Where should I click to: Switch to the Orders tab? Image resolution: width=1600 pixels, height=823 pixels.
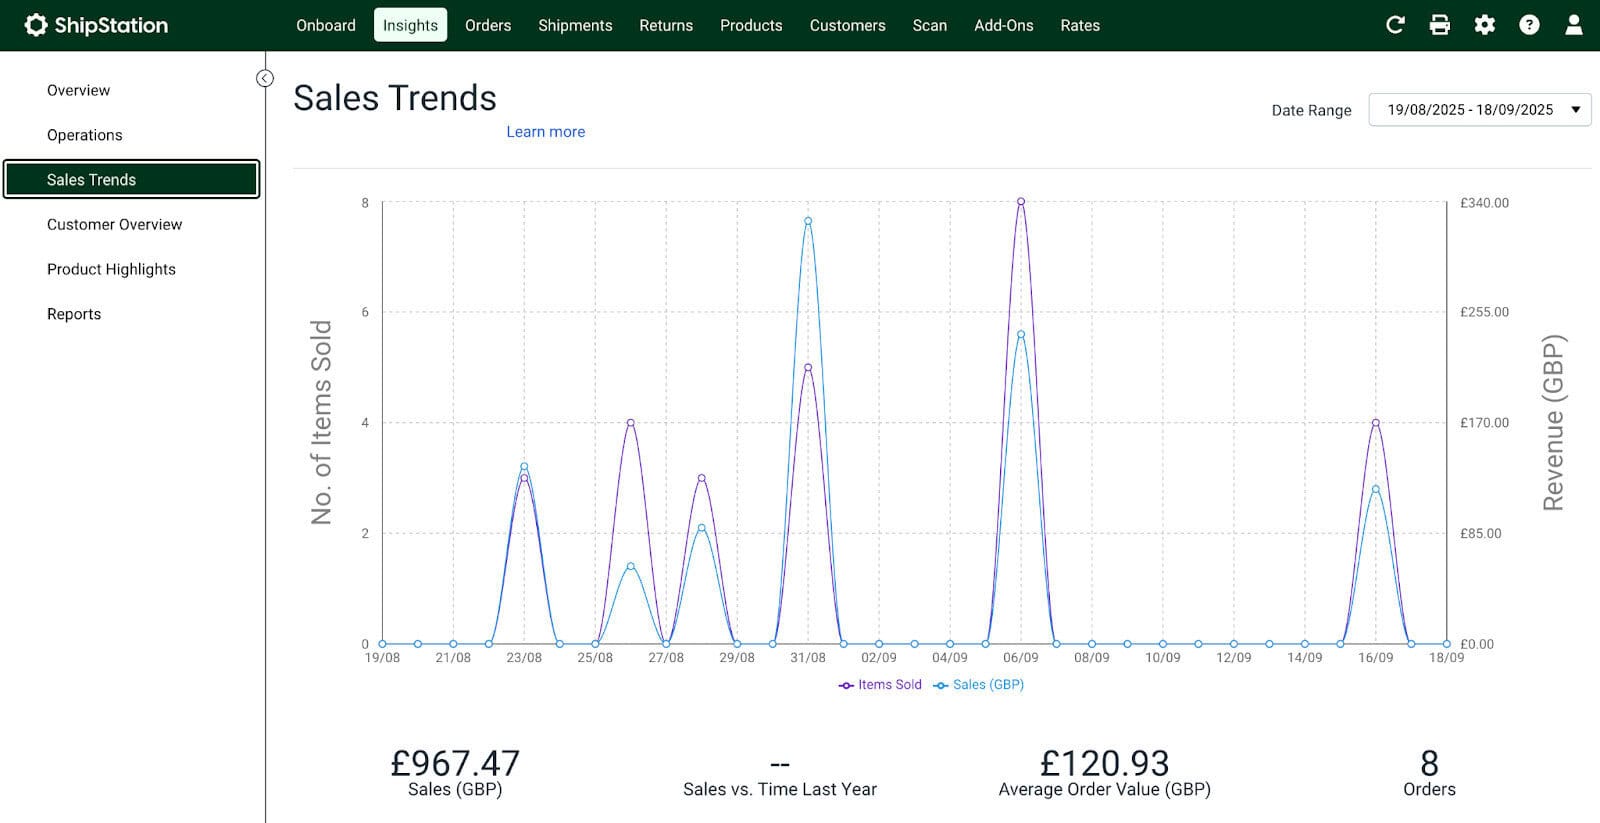tap(488, 25)
